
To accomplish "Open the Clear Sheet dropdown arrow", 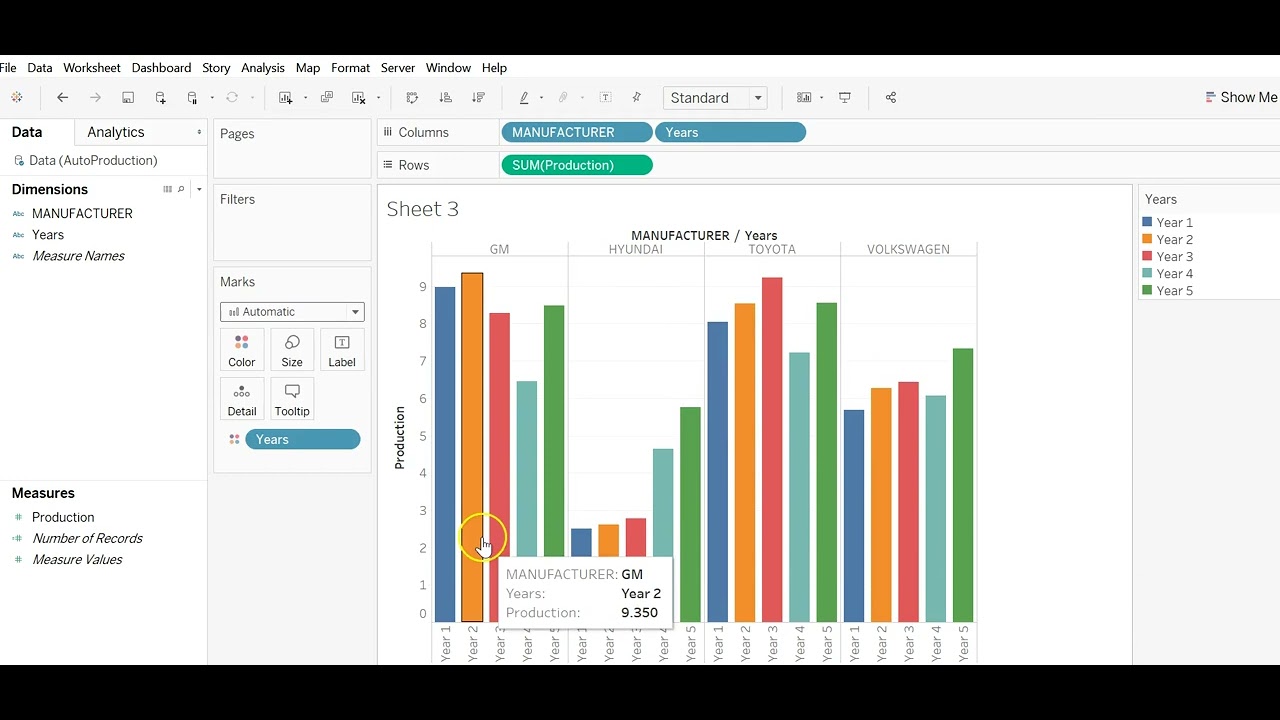I will point(378,98).
